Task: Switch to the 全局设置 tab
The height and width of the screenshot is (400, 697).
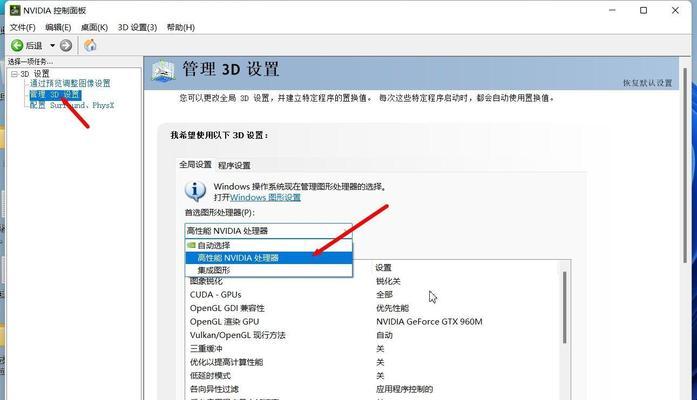Action: pyautogui.click(x=195, y=164)
